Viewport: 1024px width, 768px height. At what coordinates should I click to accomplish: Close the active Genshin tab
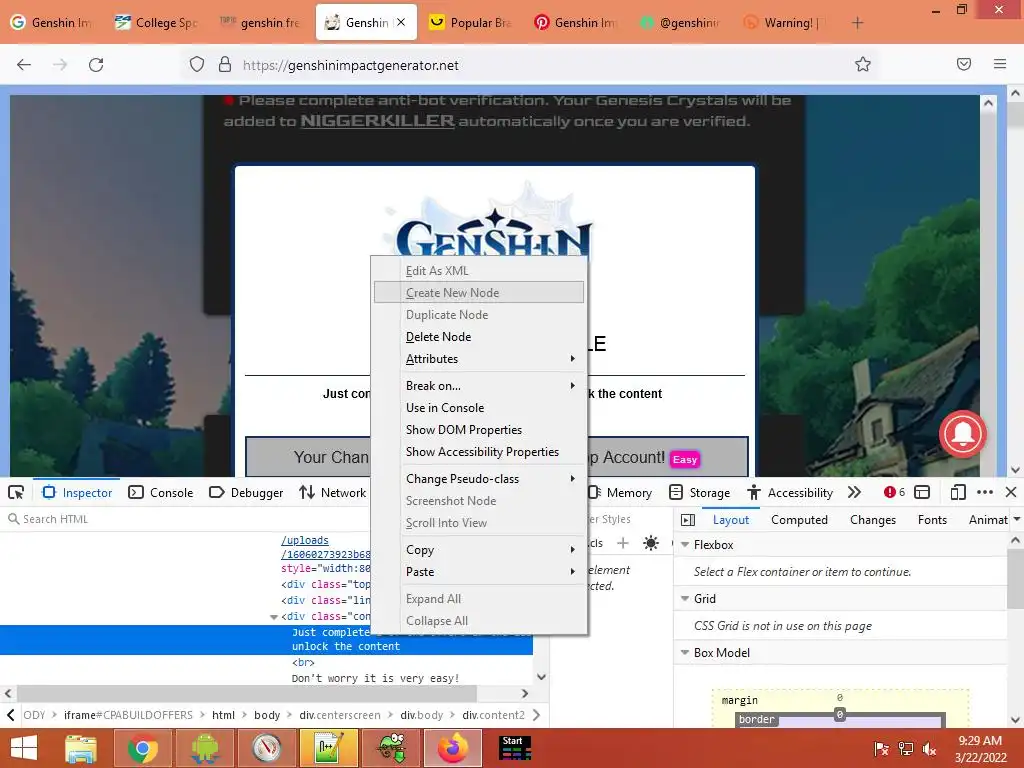401,22
